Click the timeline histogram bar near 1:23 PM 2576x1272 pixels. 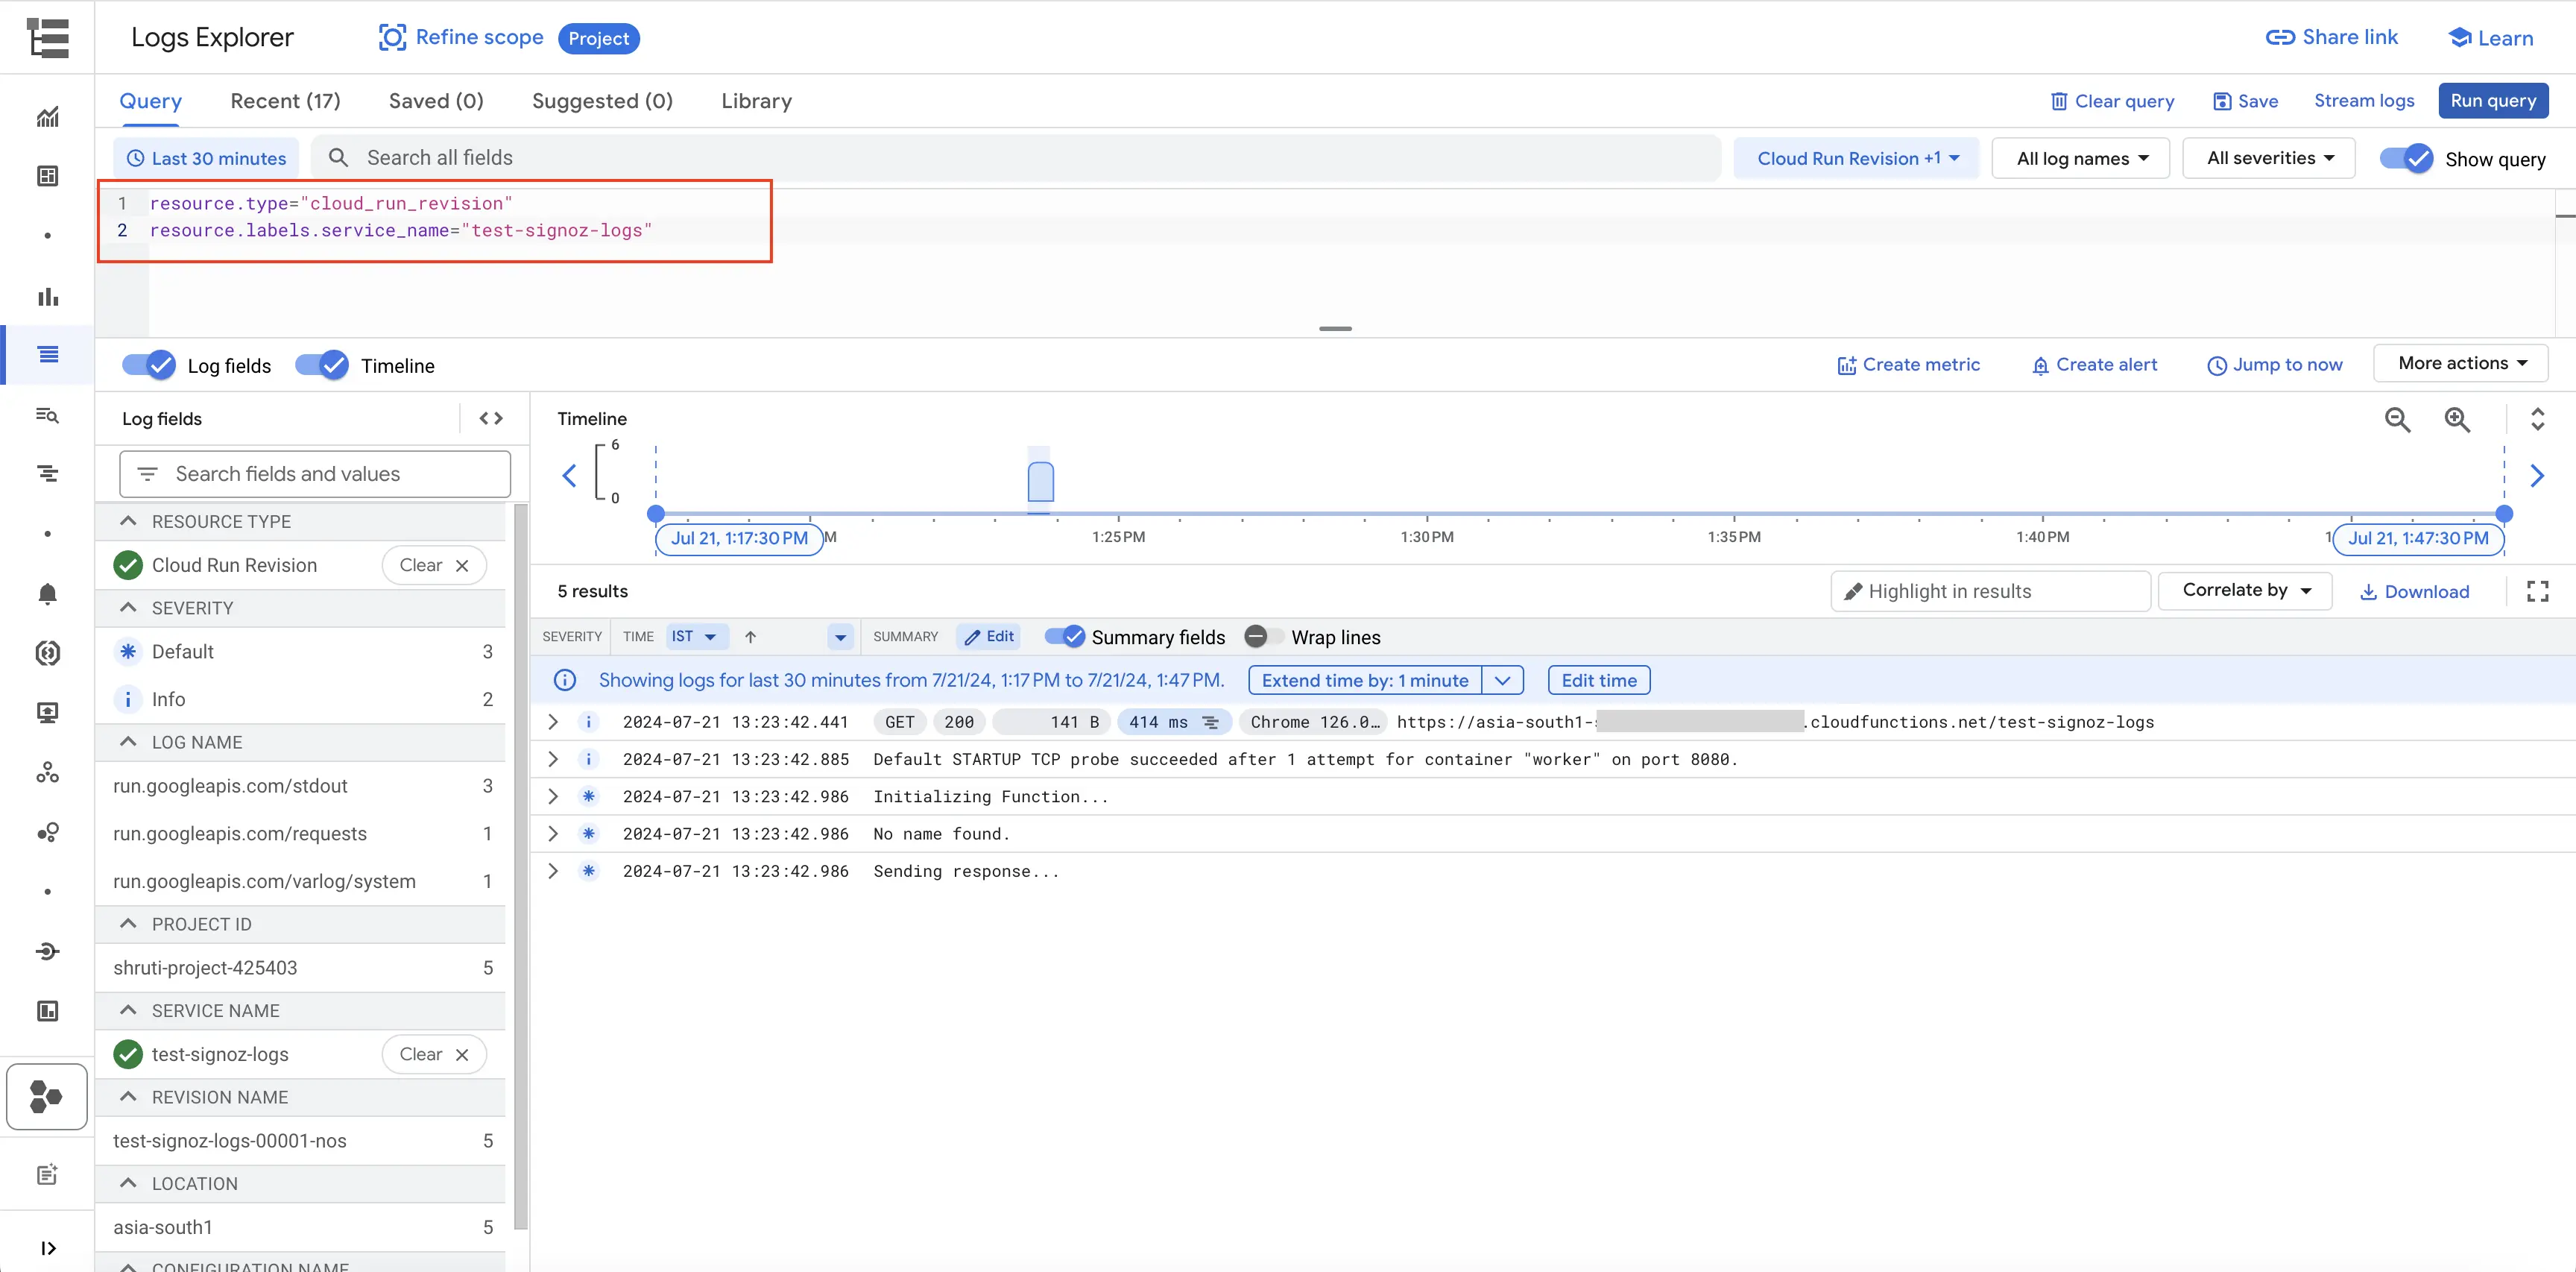tap(1040, 482)
